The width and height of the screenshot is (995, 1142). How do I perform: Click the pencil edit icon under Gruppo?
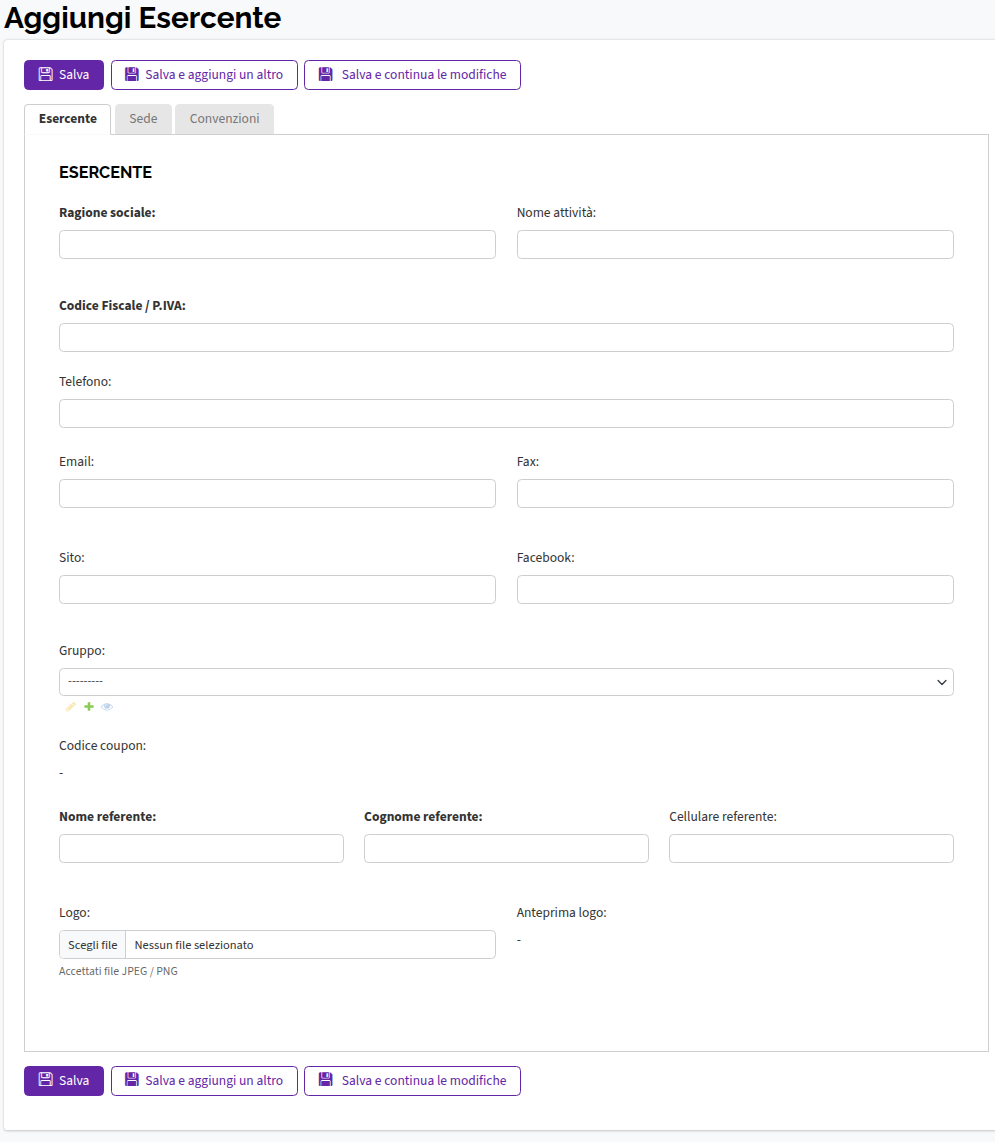pos(71,706)
